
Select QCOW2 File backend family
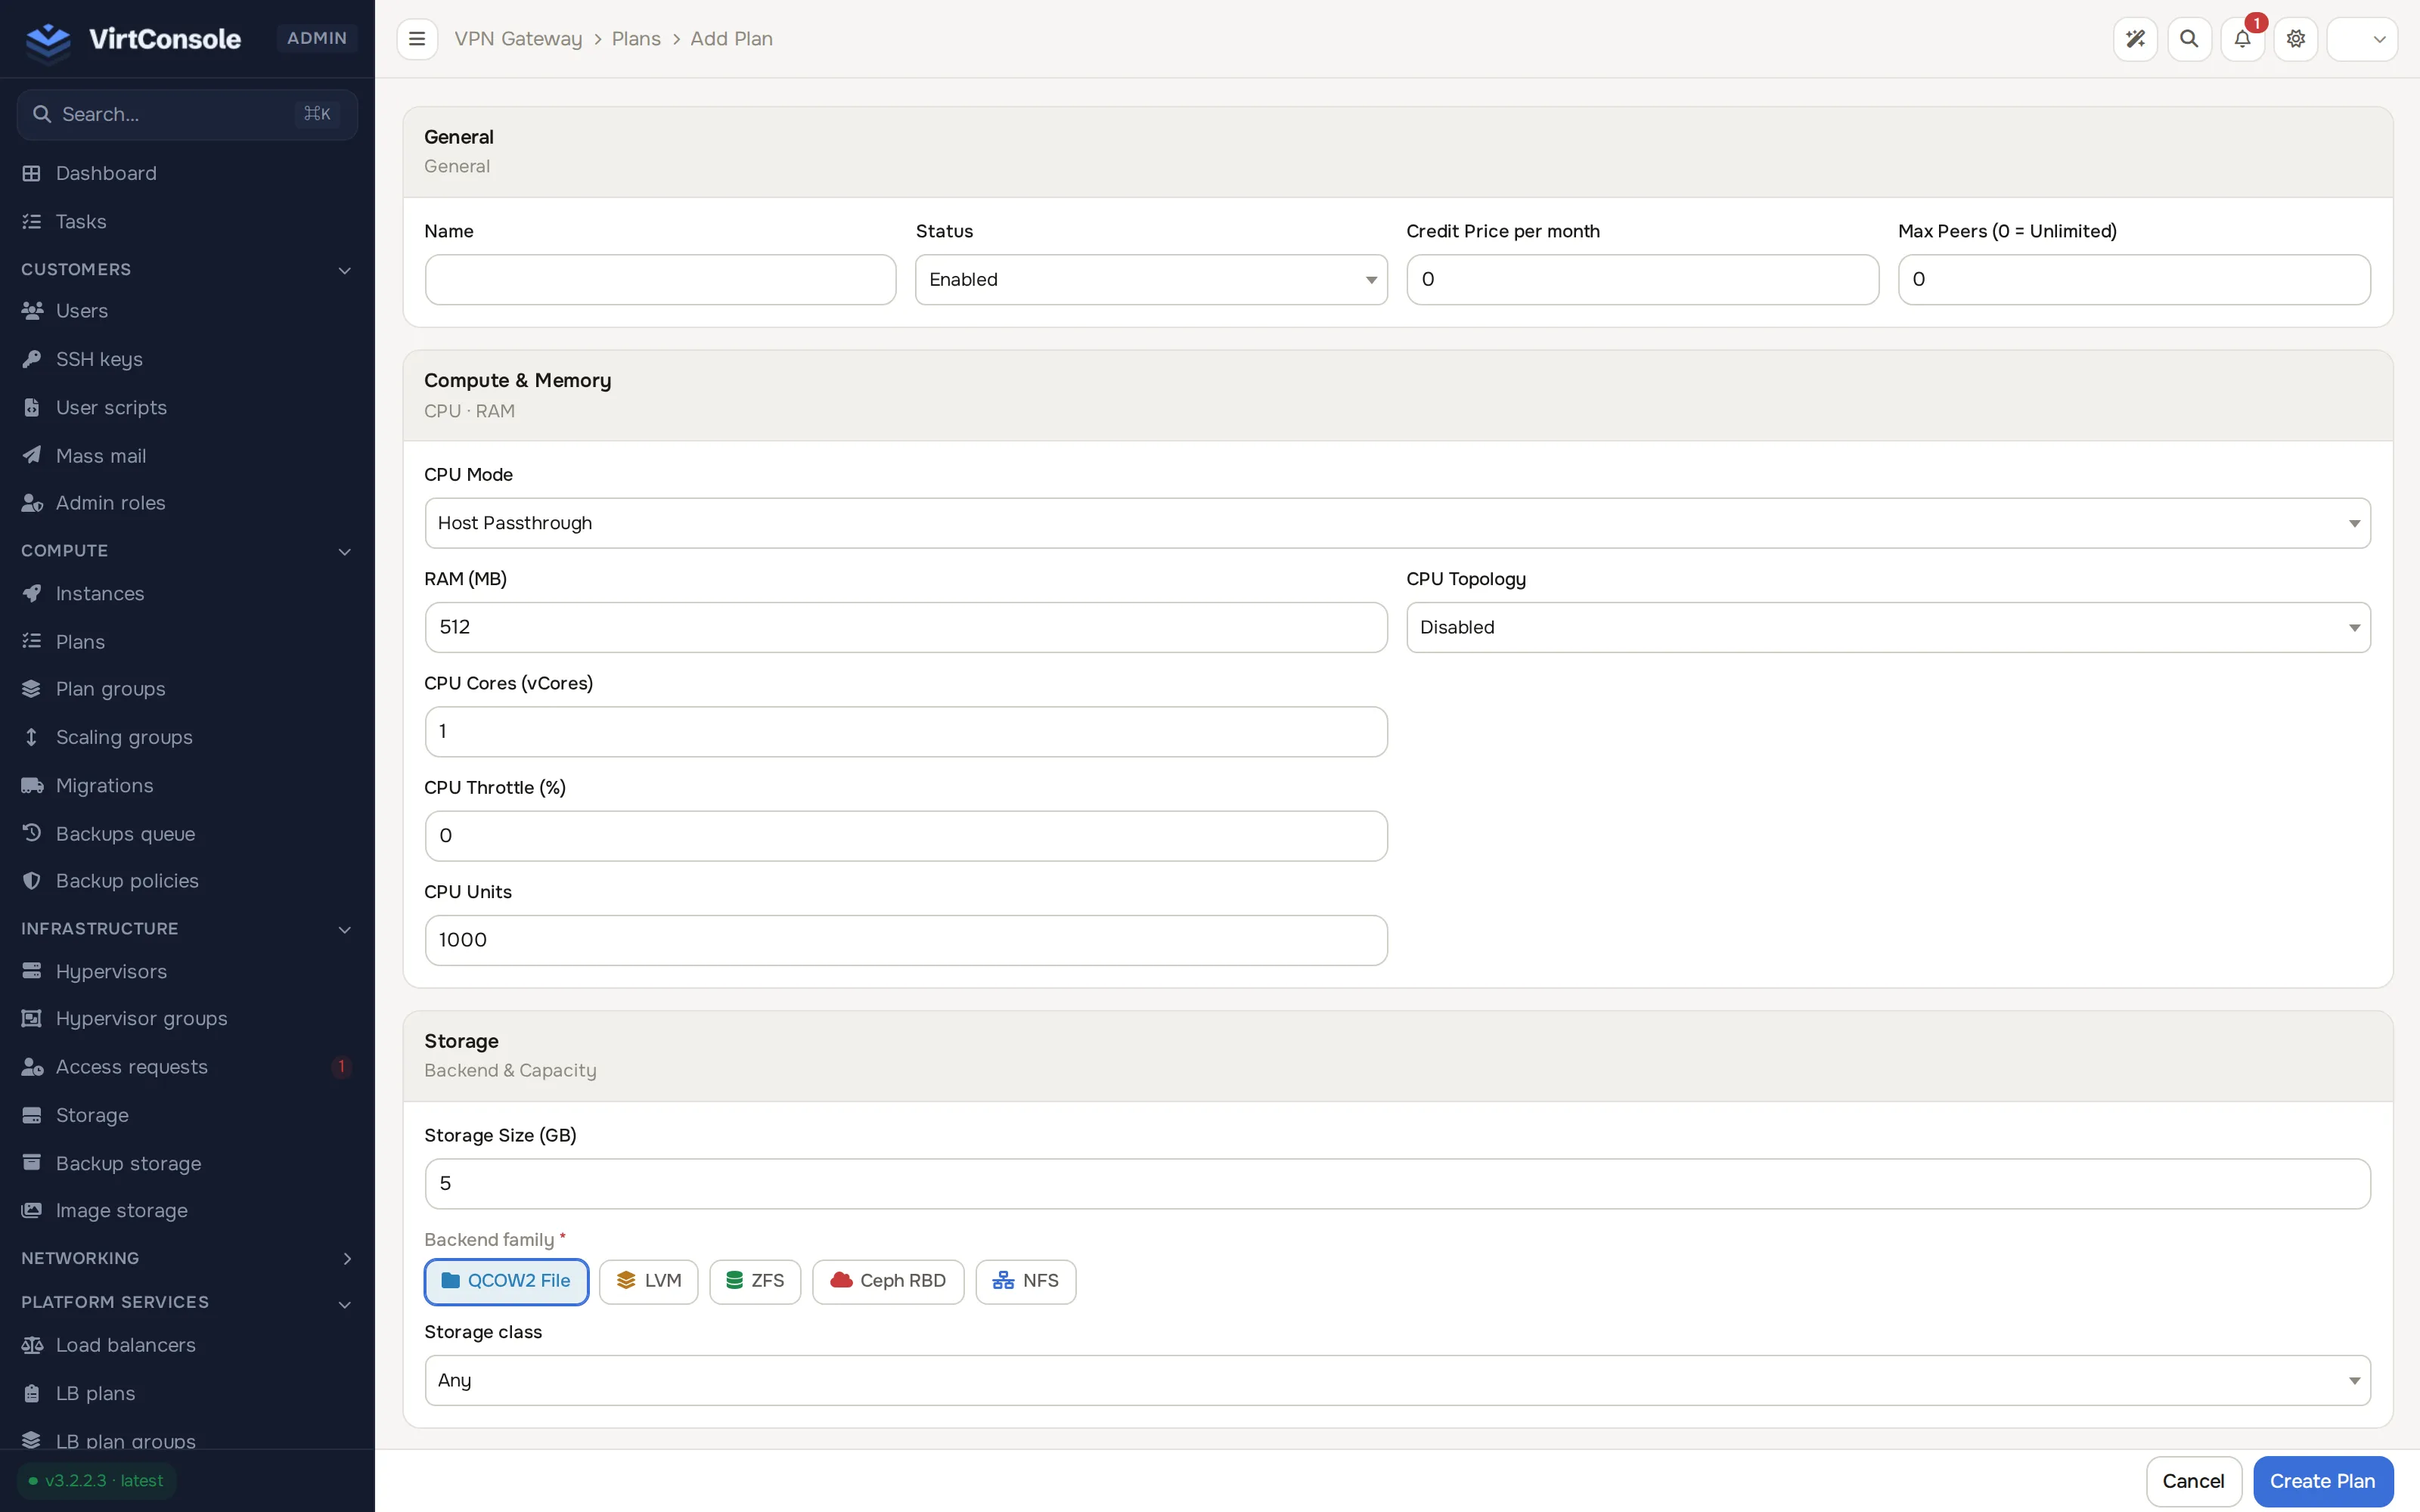(506, 1281)
